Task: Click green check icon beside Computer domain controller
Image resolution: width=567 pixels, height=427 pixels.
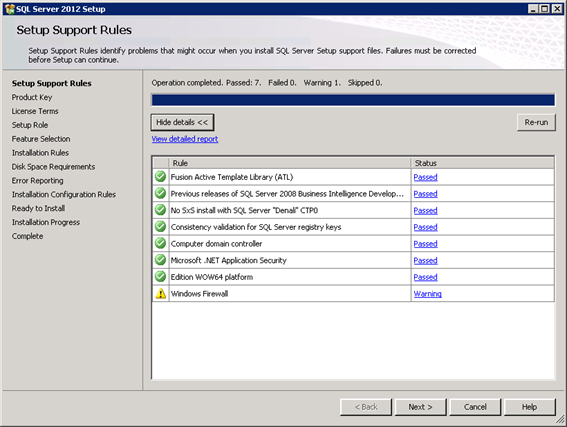Action: pyautogui.click(x=160, y=243)
